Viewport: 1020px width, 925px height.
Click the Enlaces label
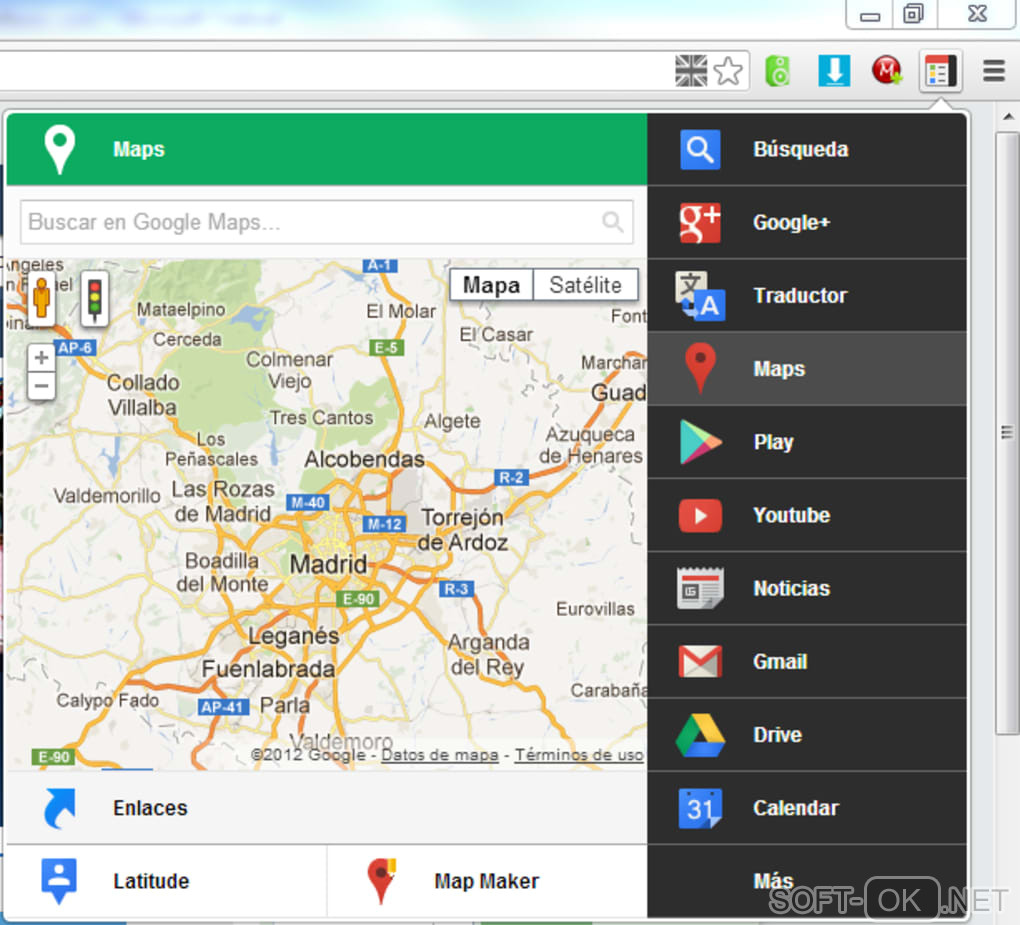tap(150, 808)
